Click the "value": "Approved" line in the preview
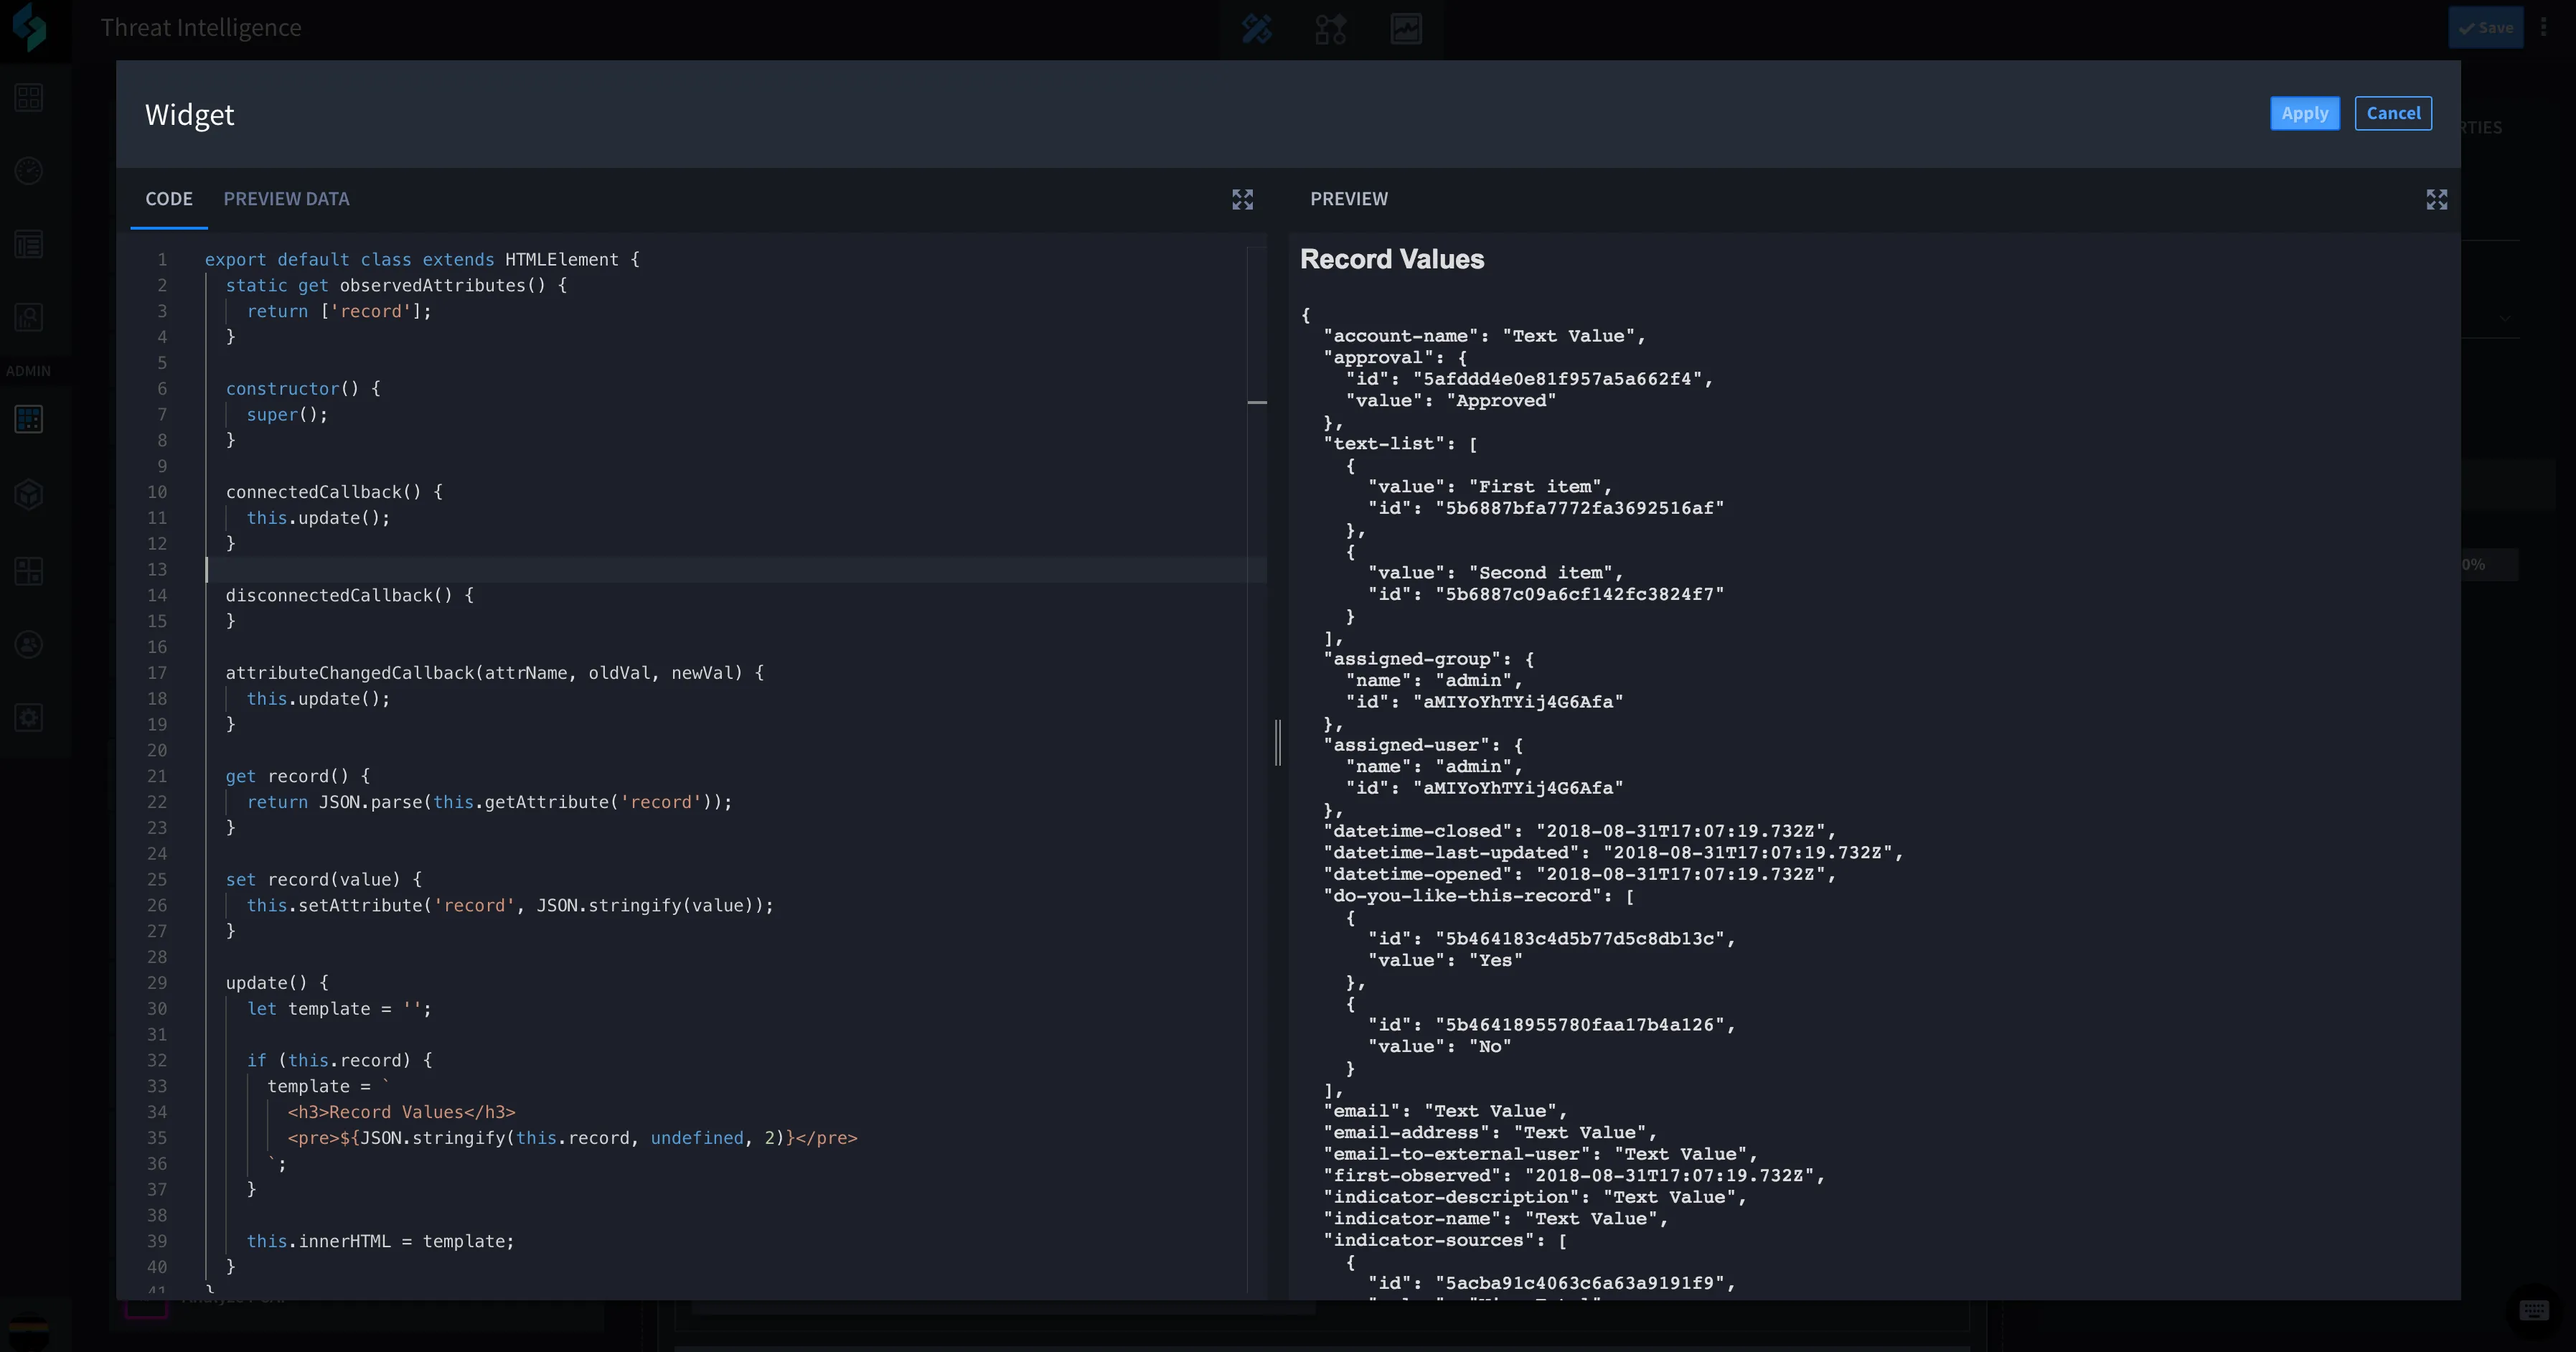 (x=1451, y=401)
